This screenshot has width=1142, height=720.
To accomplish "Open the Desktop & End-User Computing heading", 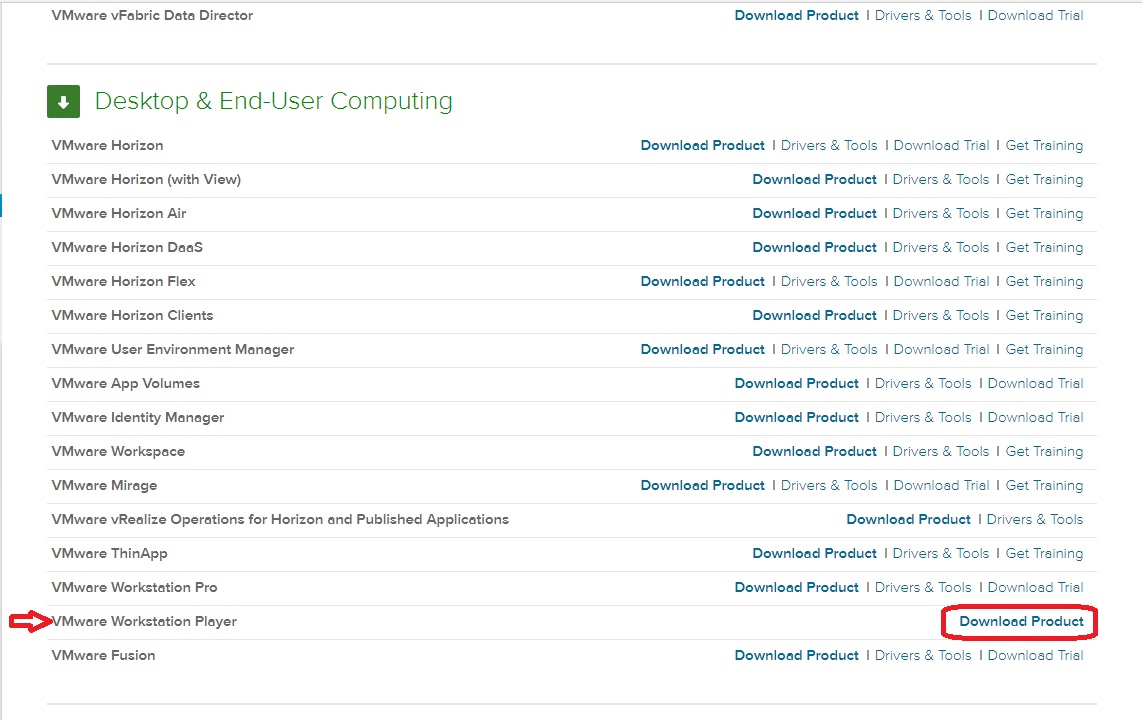I will [273, 101].
